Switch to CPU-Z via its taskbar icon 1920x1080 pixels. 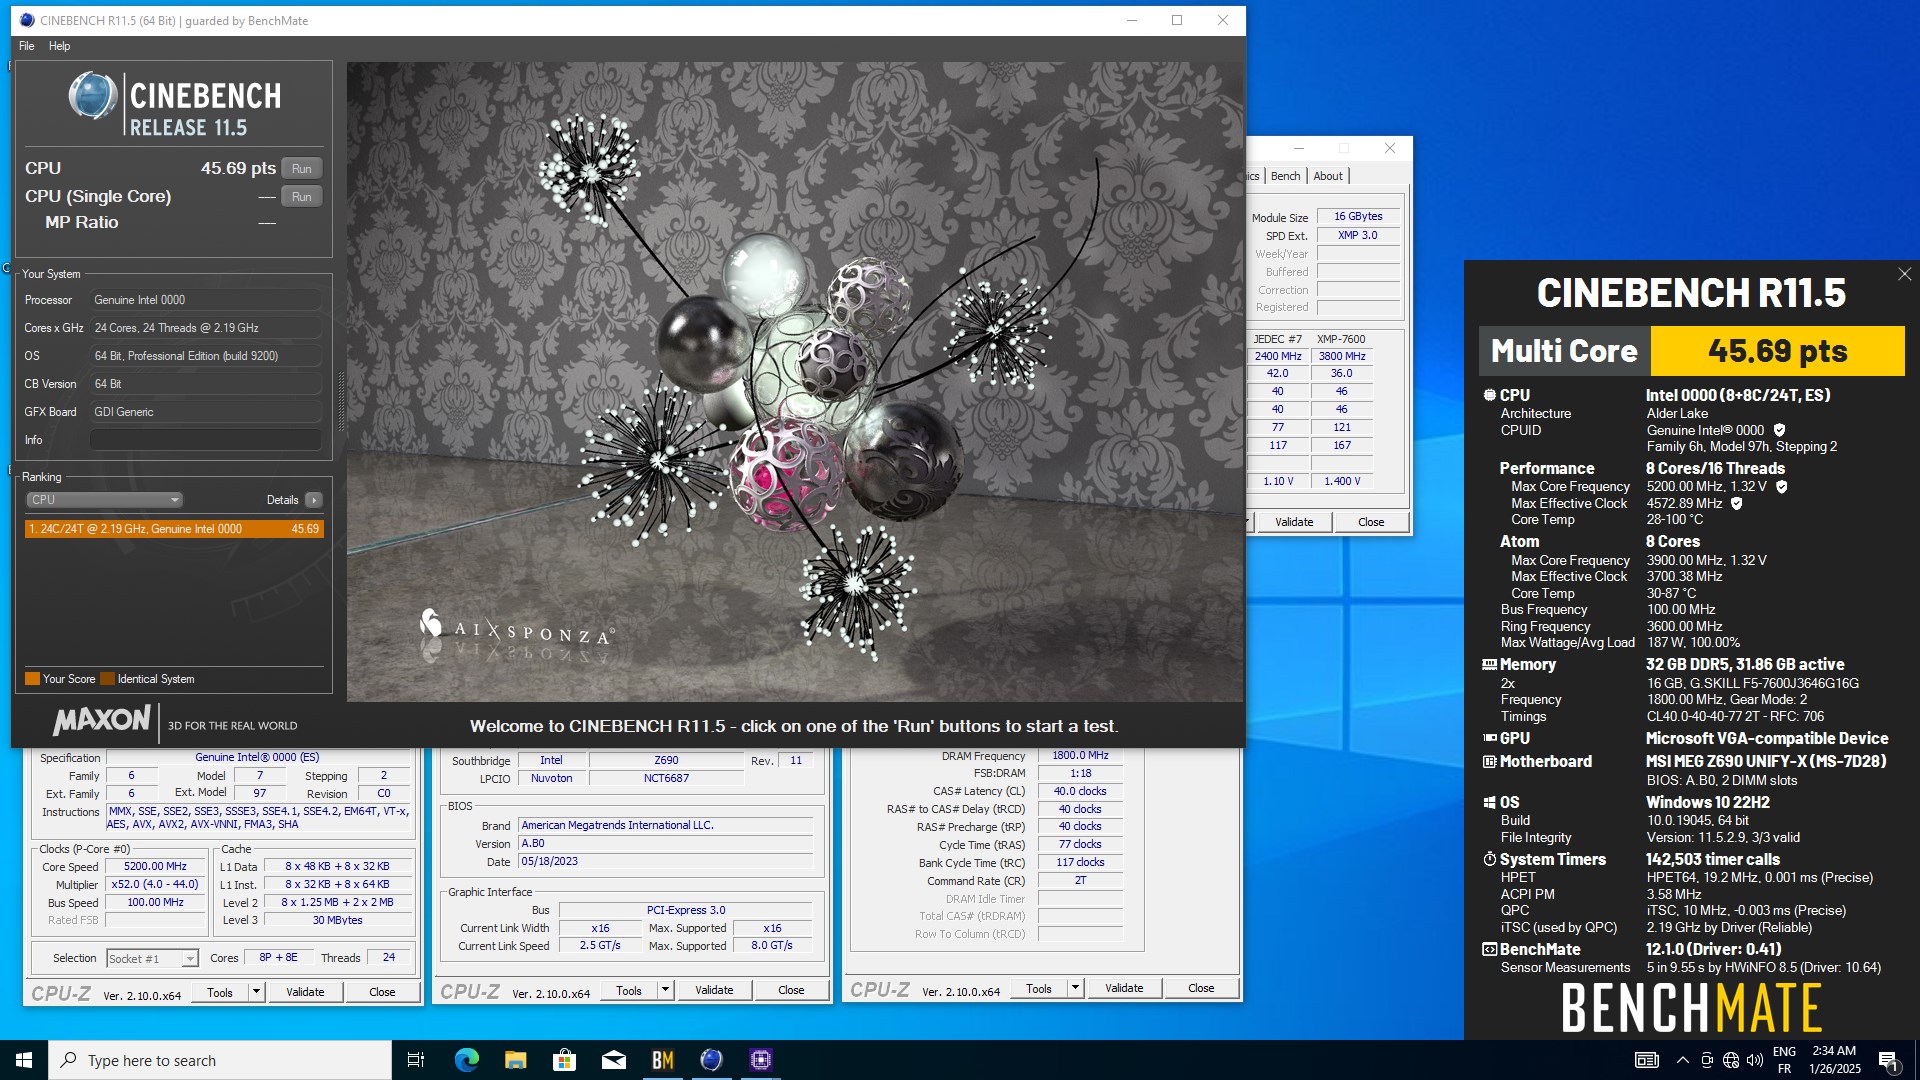point(760,1060)
